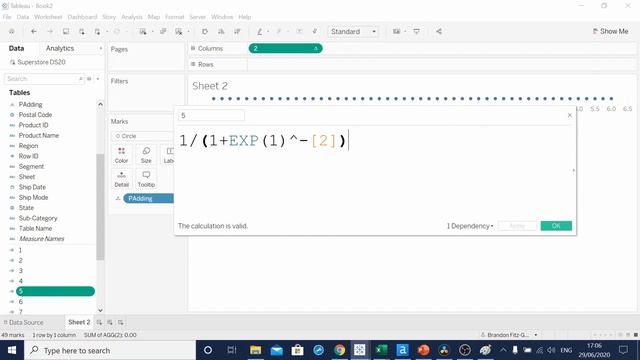Open the Tooltip card in Marks
Screen dimensions: 640x360
pyautogui.click(x=146, y=179)
